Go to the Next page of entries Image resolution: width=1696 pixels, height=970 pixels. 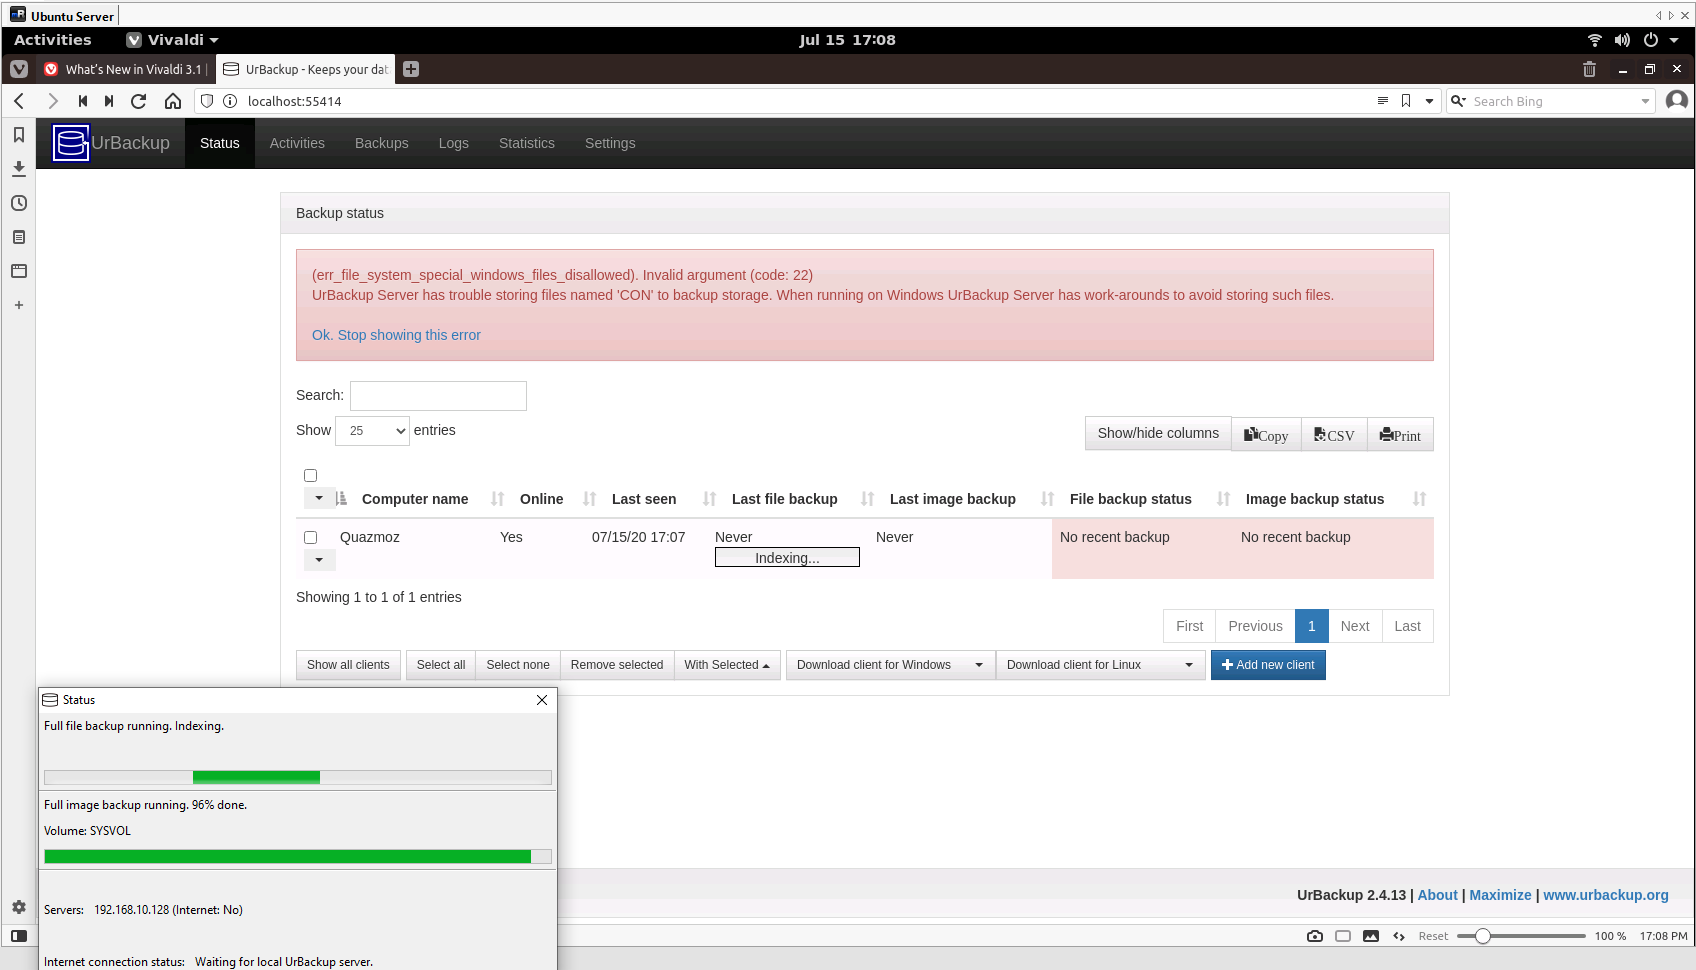click(1355, 626)
